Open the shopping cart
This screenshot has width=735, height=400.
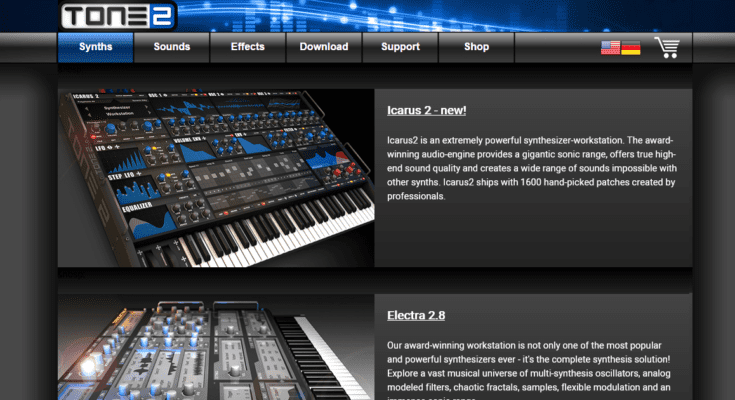click(668, 47)
